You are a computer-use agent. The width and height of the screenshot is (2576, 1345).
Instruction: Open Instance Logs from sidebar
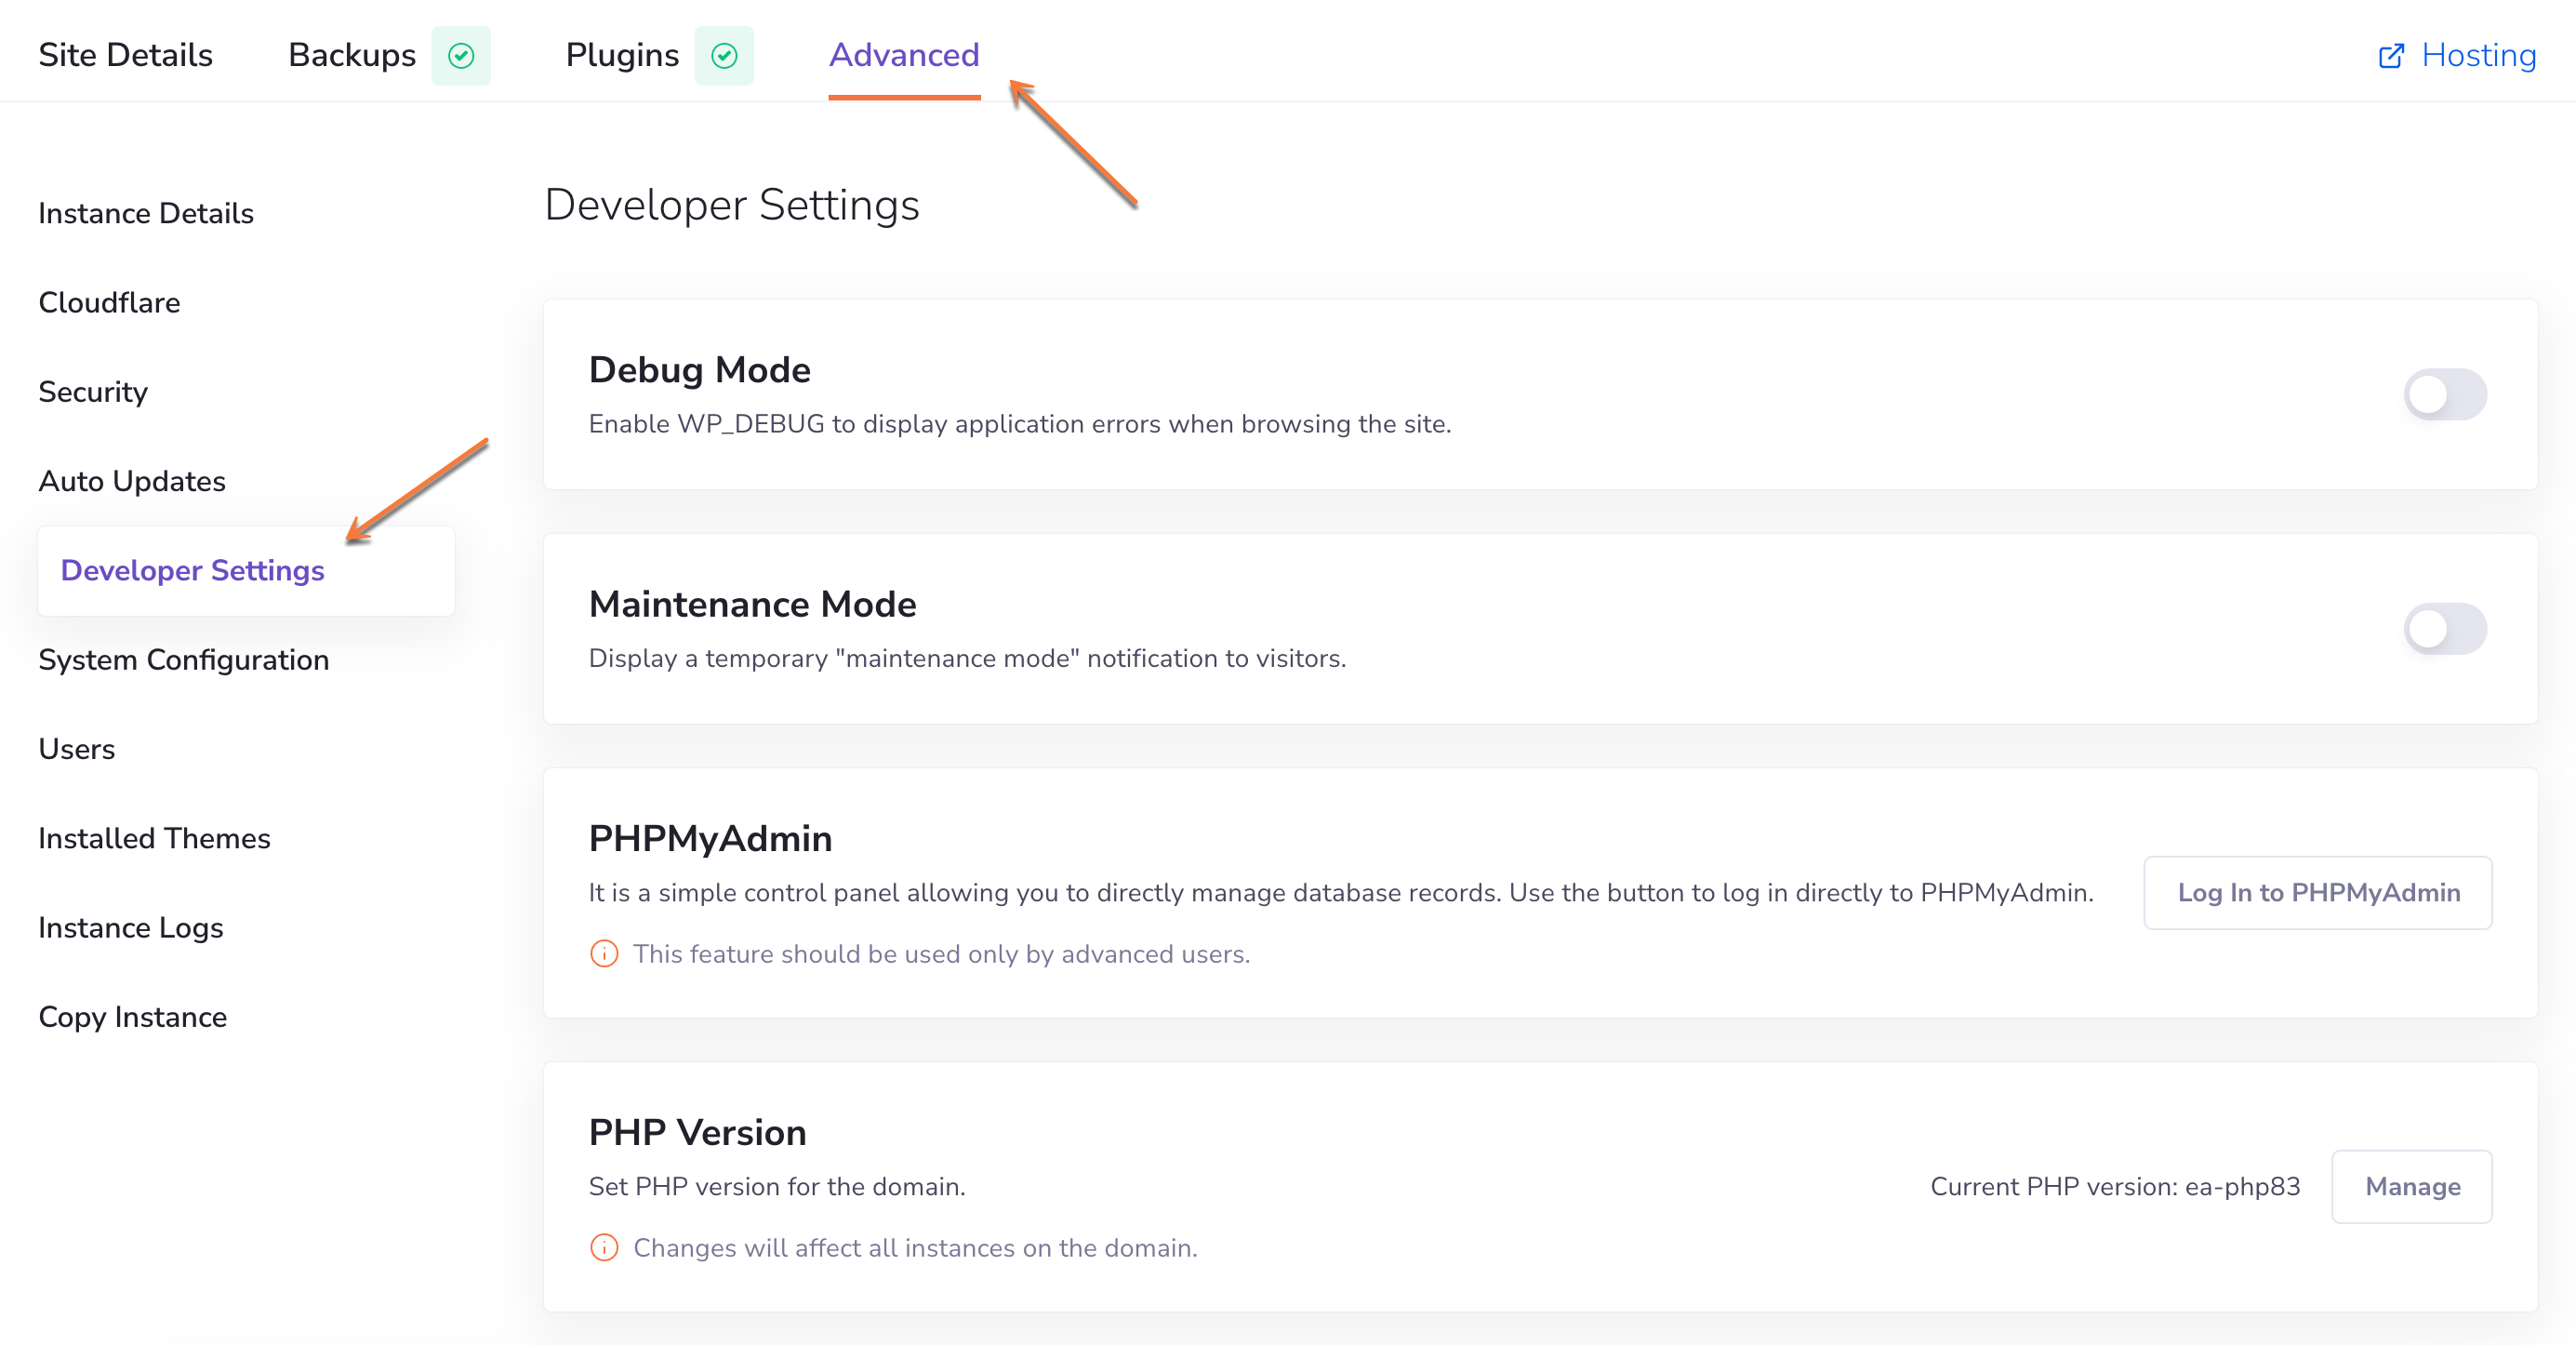pyautogui.click(x=131, y=928)
